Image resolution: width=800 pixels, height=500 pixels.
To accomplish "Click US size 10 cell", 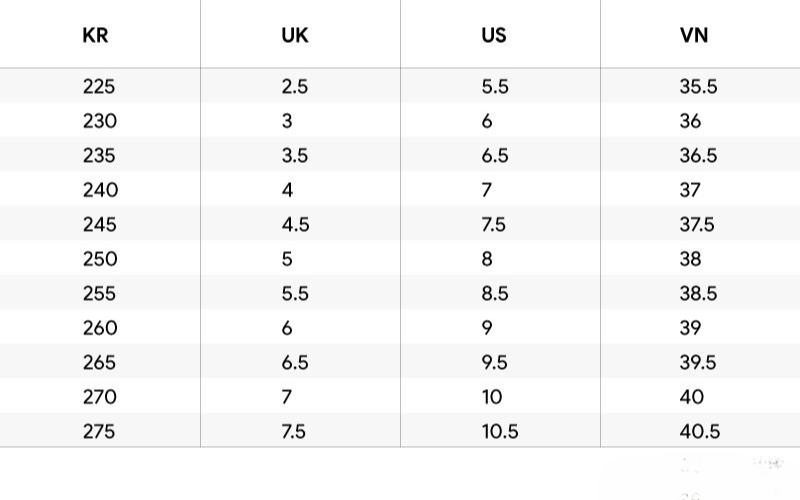I will [x=492, y=396].
